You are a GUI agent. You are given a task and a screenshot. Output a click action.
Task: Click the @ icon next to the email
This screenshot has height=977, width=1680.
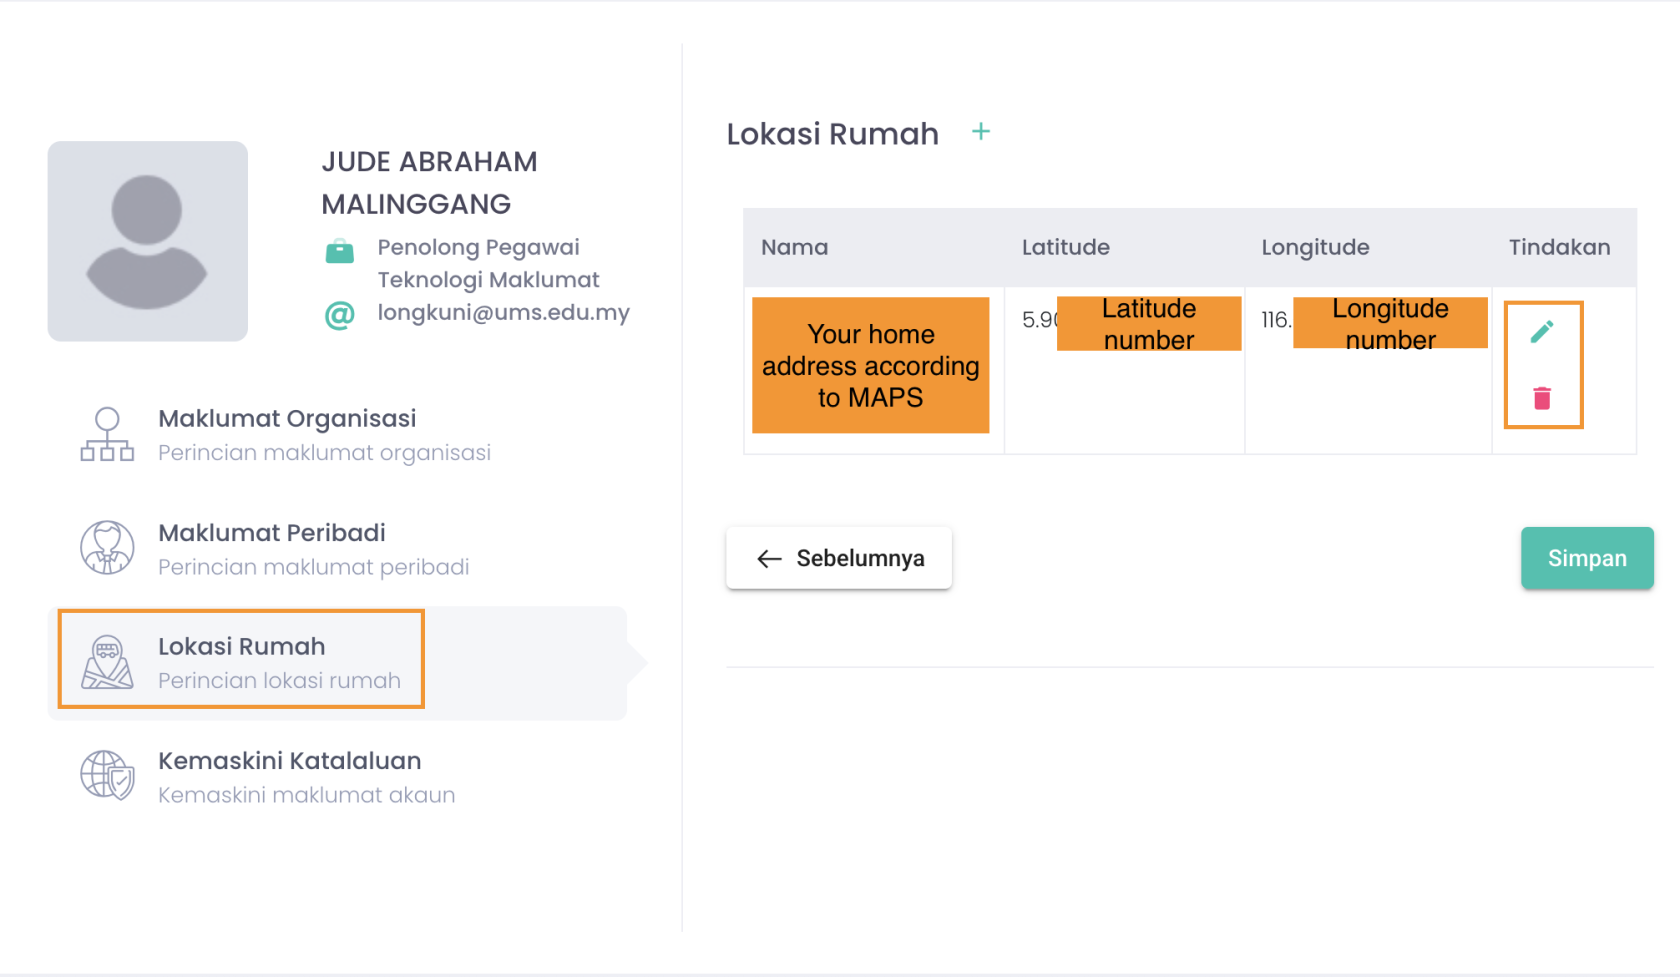click(340, 313)
